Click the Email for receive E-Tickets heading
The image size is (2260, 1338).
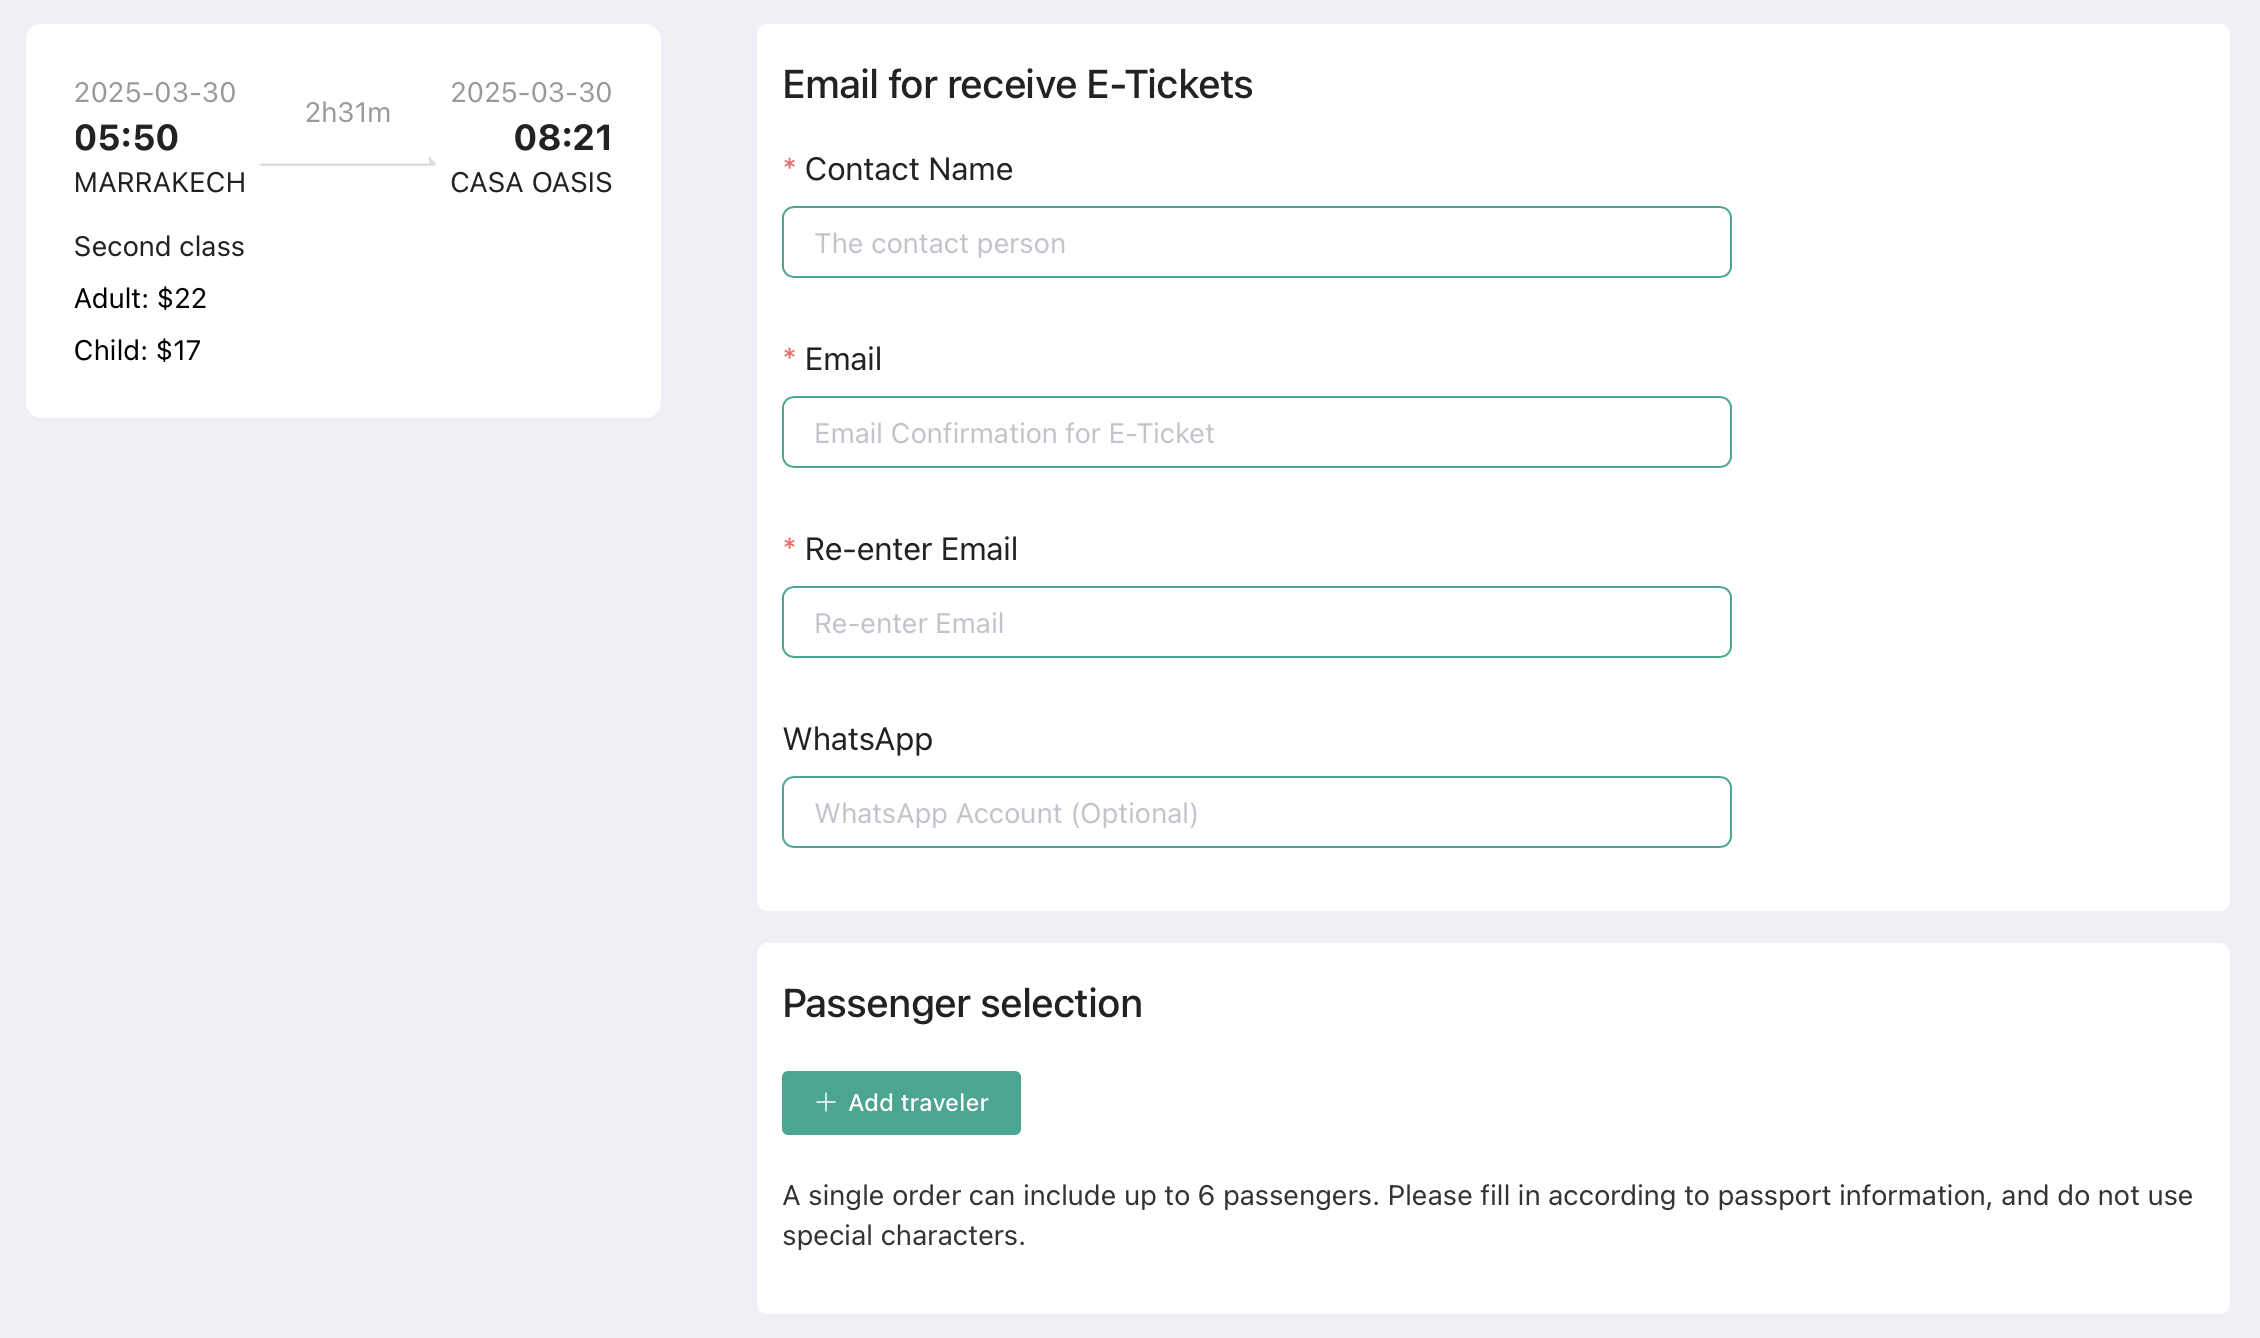click(x=1017, y=85)
